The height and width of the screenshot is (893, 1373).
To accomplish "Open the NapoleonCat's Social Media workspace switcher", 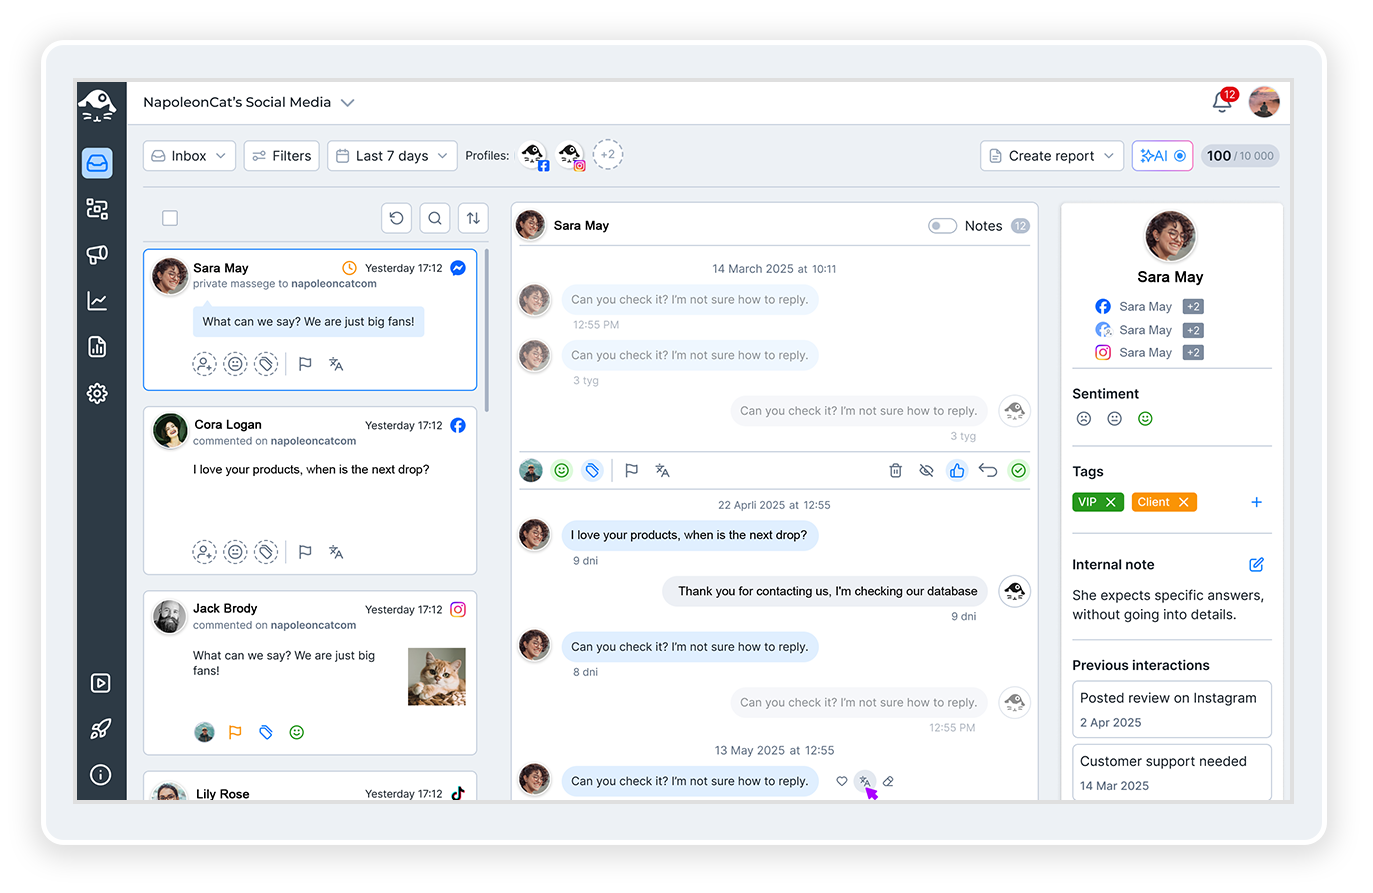I will 249,101.
